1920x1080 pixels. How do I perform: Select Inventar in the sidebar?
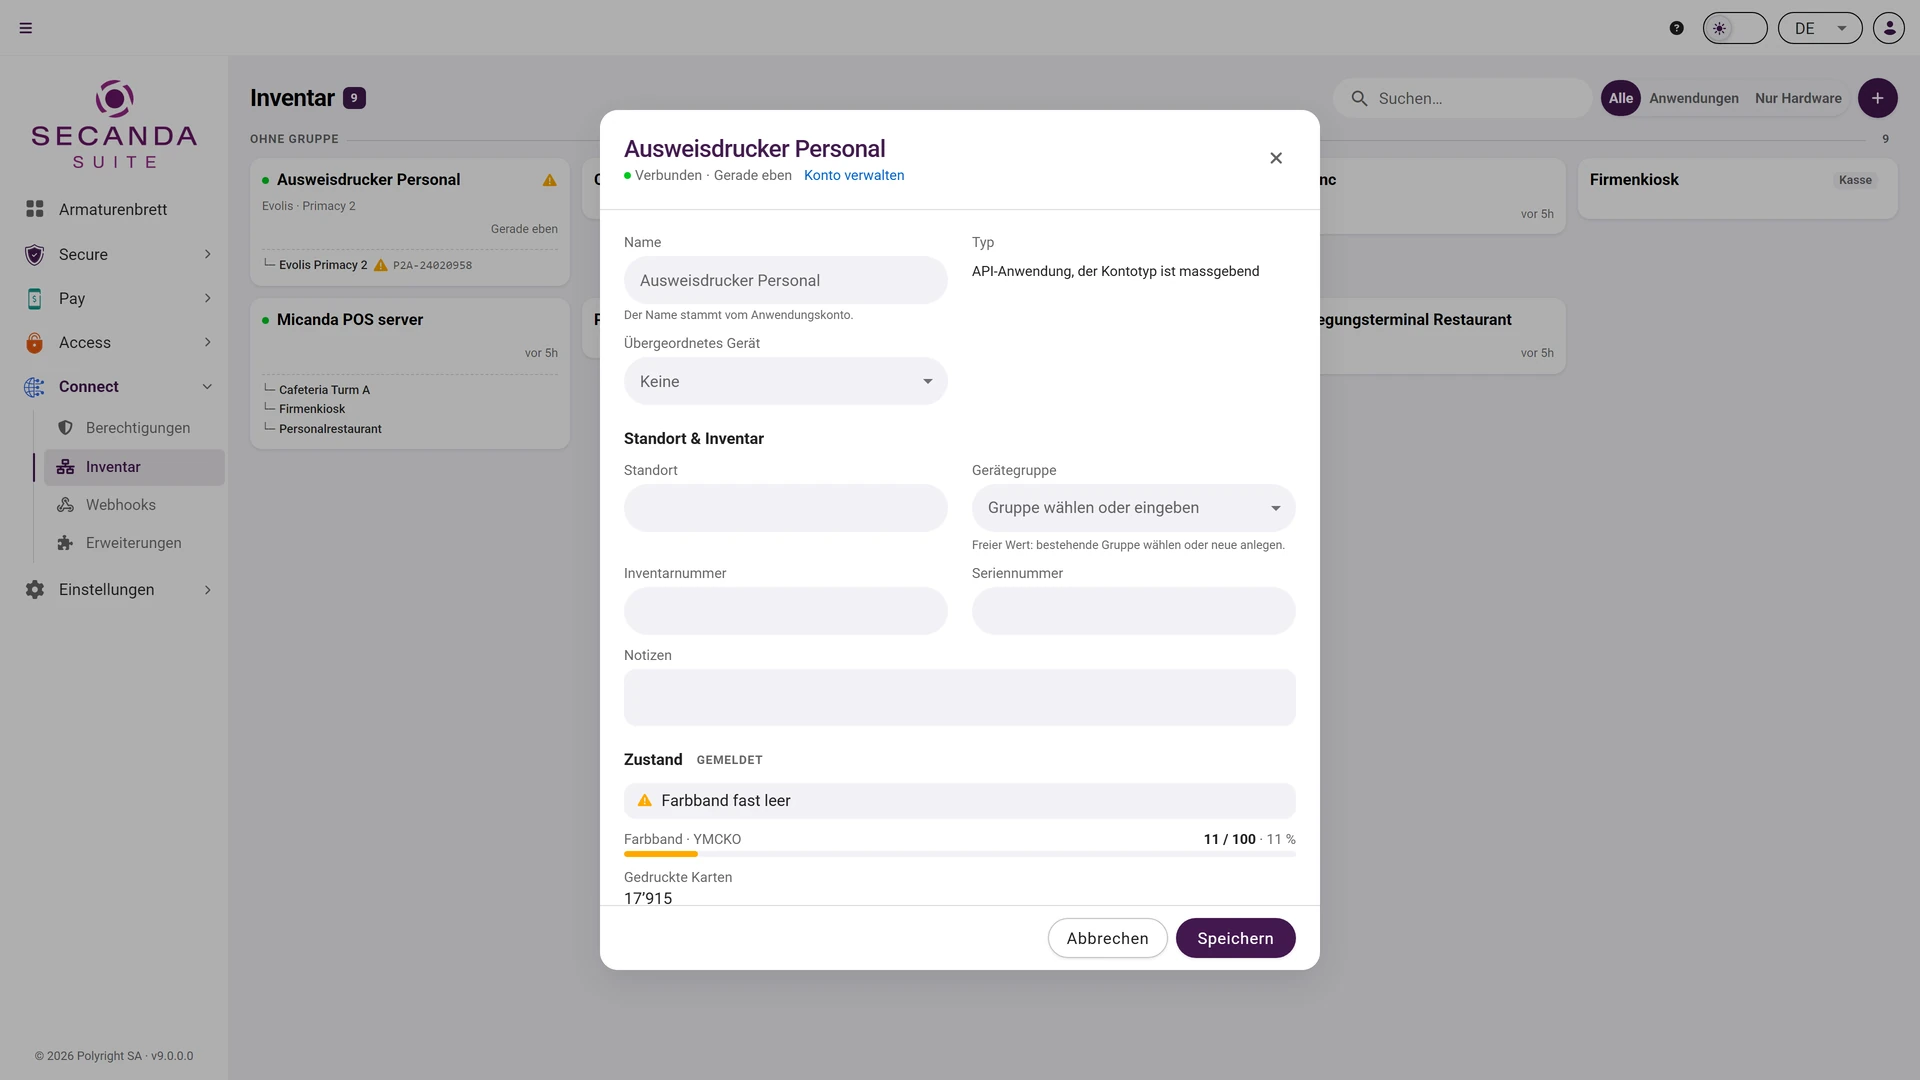[134, 467]
